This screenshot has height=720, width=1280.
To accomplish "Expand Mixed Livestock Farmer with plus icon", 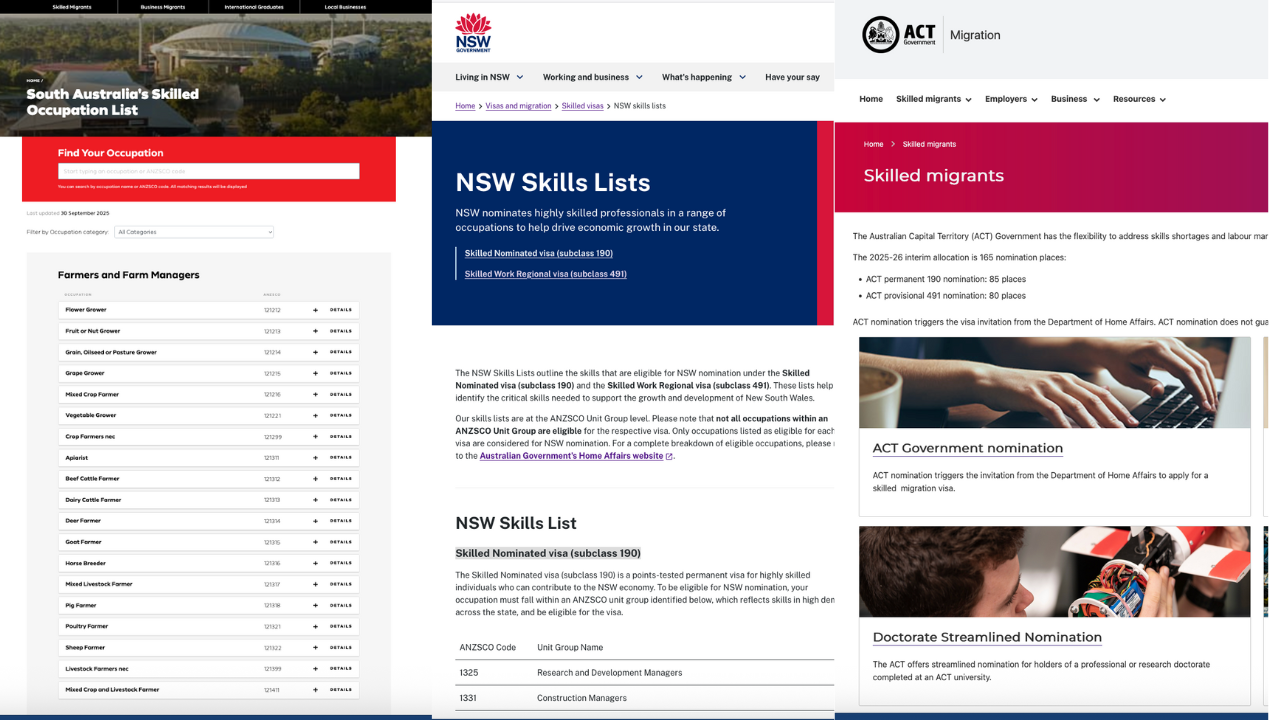I will click(x=315, y=584).
